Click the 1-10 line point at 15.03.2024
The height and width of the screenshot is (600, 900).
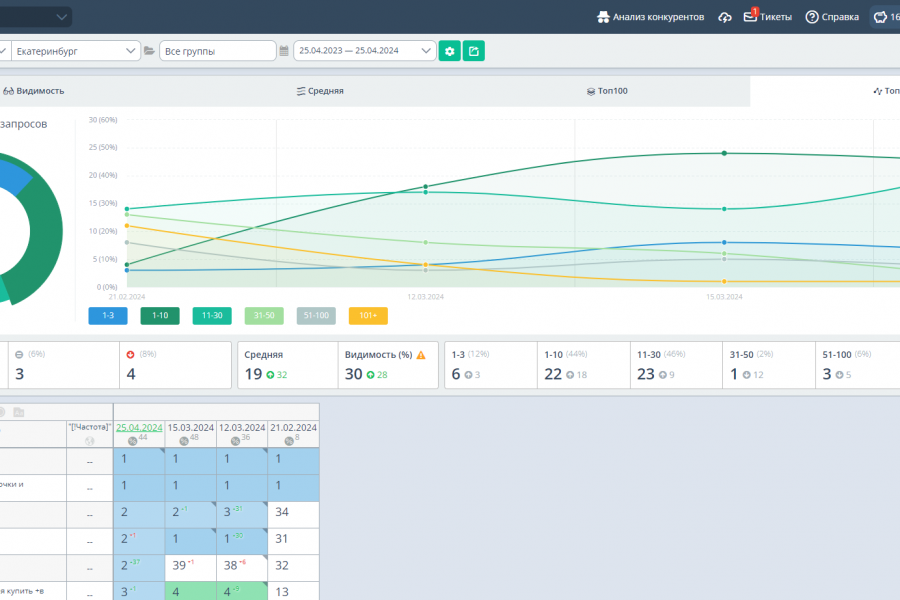[x=724, y=153]
